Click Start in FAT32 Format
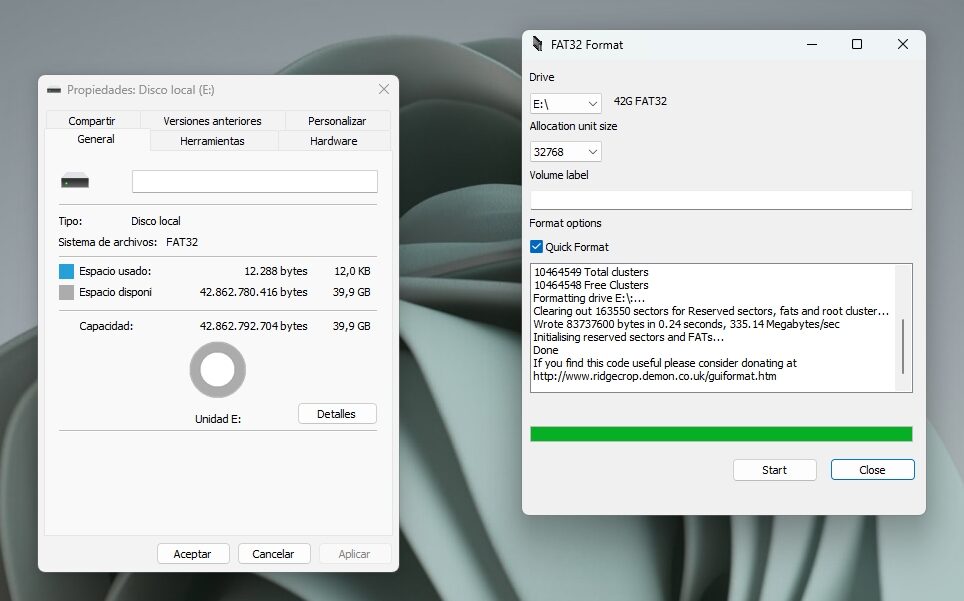964x601 pixels. pos(775,469)
